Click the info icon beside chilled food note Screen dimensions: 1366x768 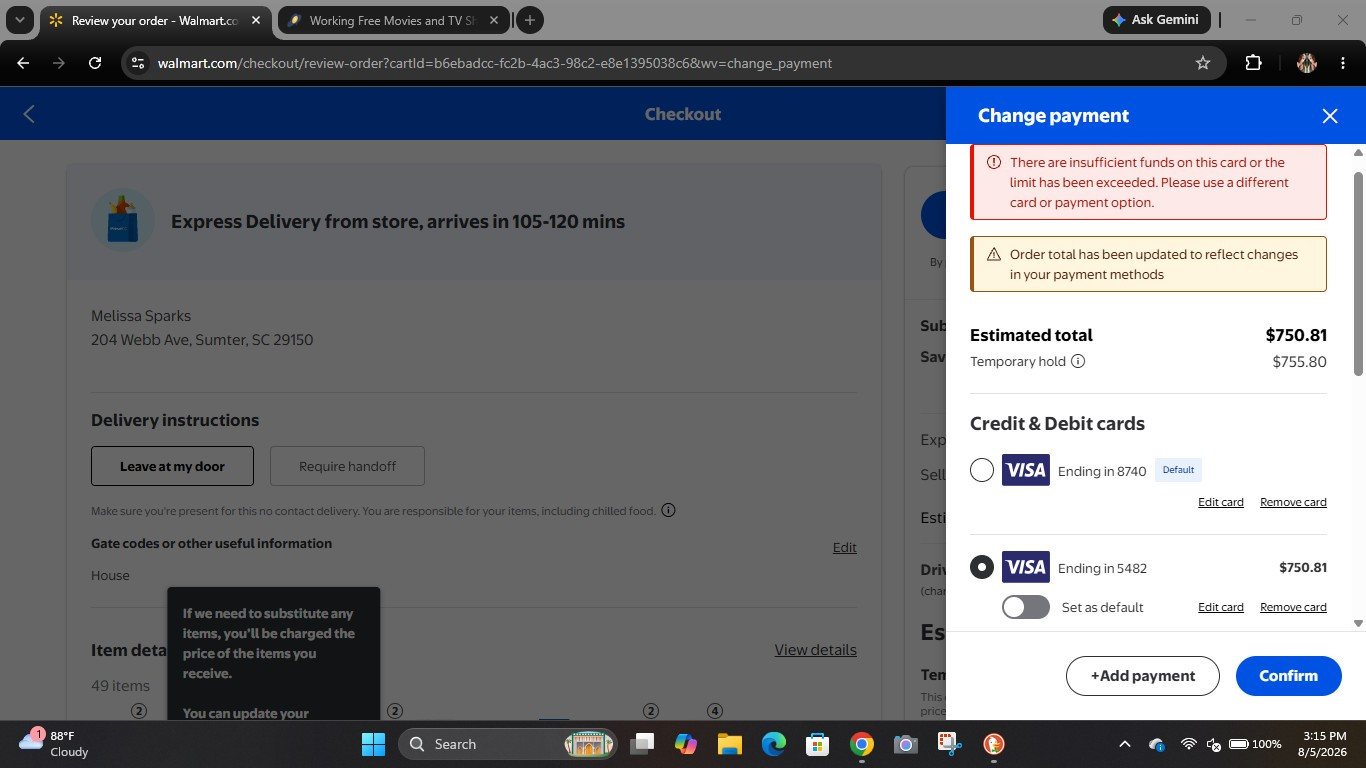pos(669,510)
